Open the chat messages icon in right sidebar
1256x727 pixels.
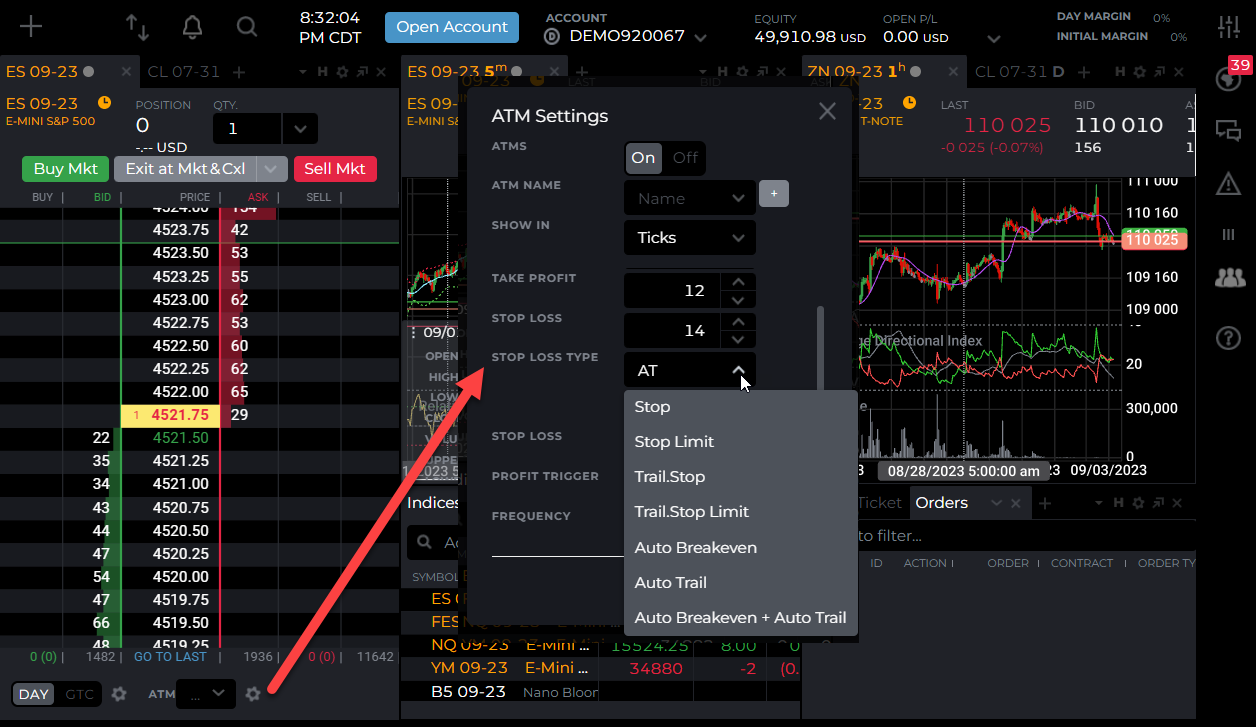click(x=1228, y=130)
